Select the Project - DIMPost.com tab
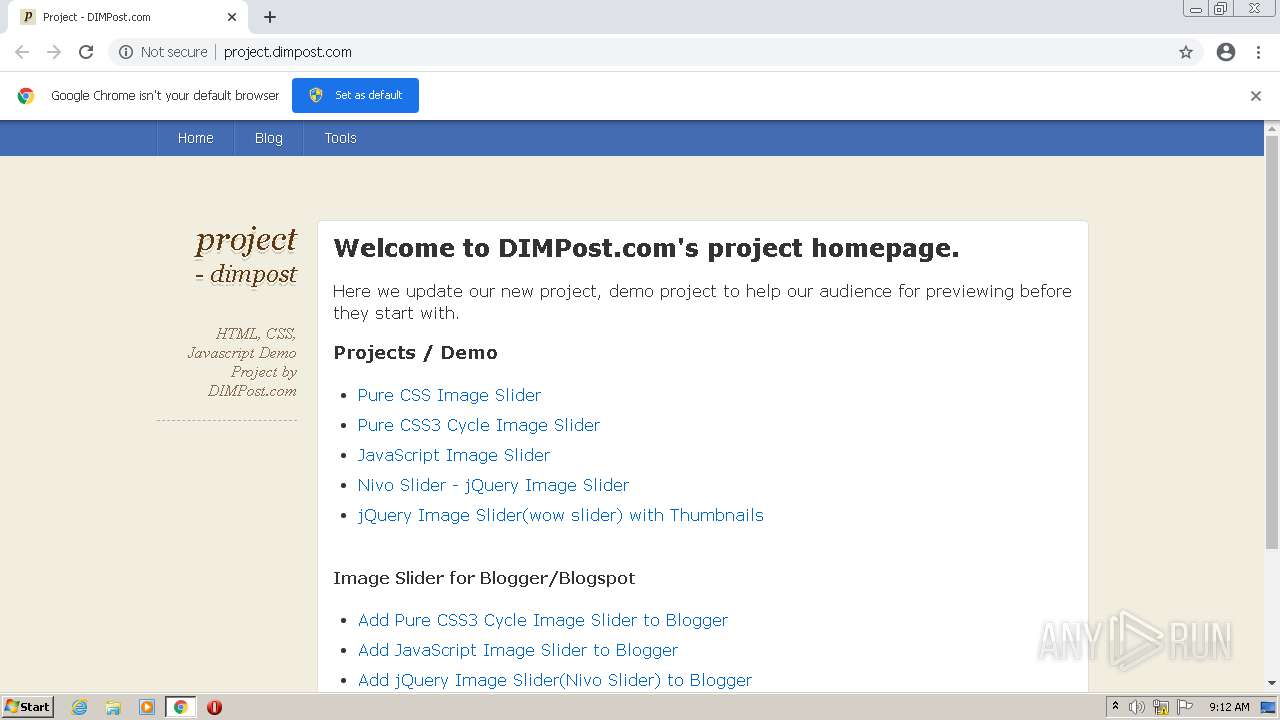1280x720 pixels. (x=128, y=17)
